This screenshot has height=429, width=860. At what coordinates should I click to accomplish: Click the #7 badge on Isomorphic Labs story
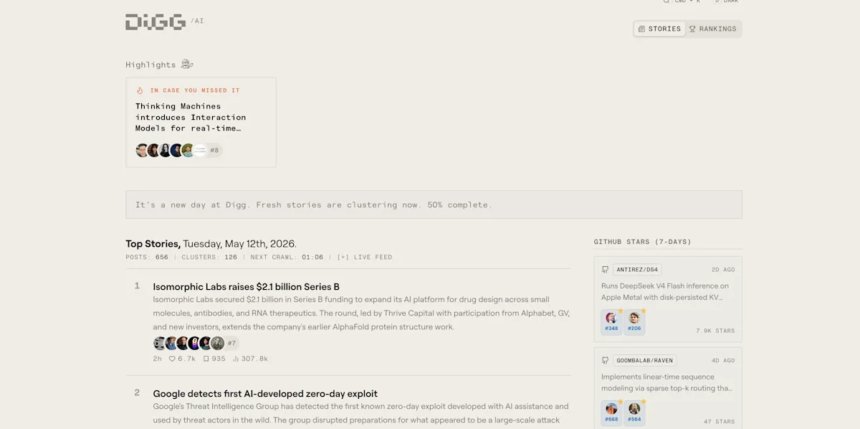232,343
